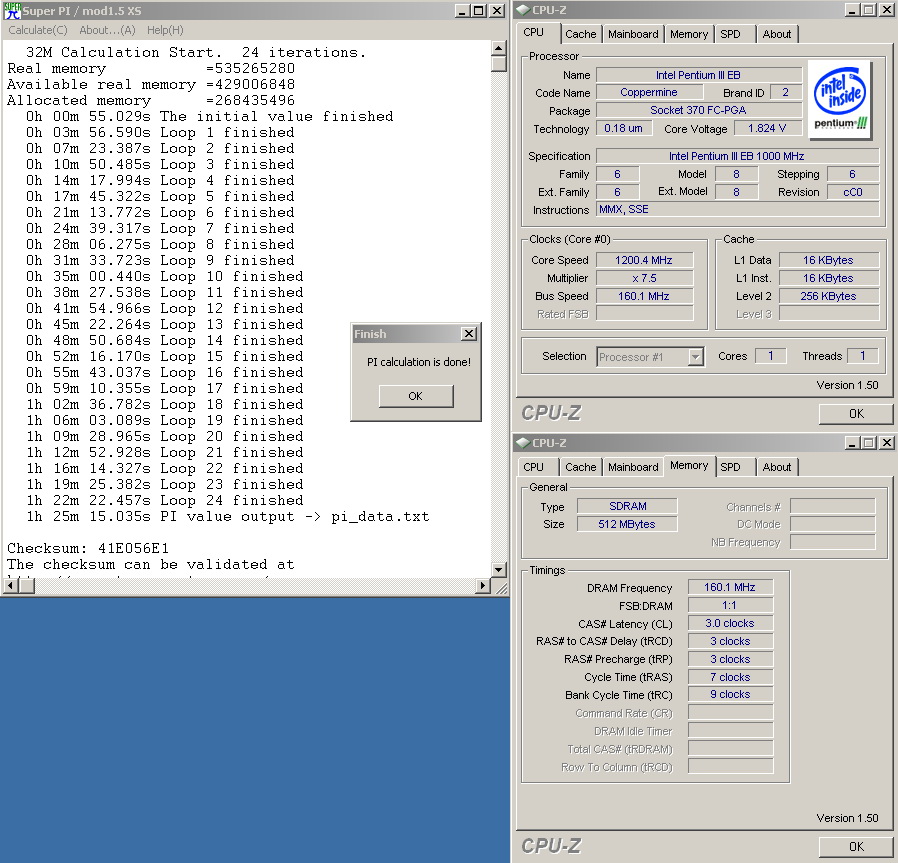
Task: Click the Core Voltage value 1.824 V
Action: point(767,128)
